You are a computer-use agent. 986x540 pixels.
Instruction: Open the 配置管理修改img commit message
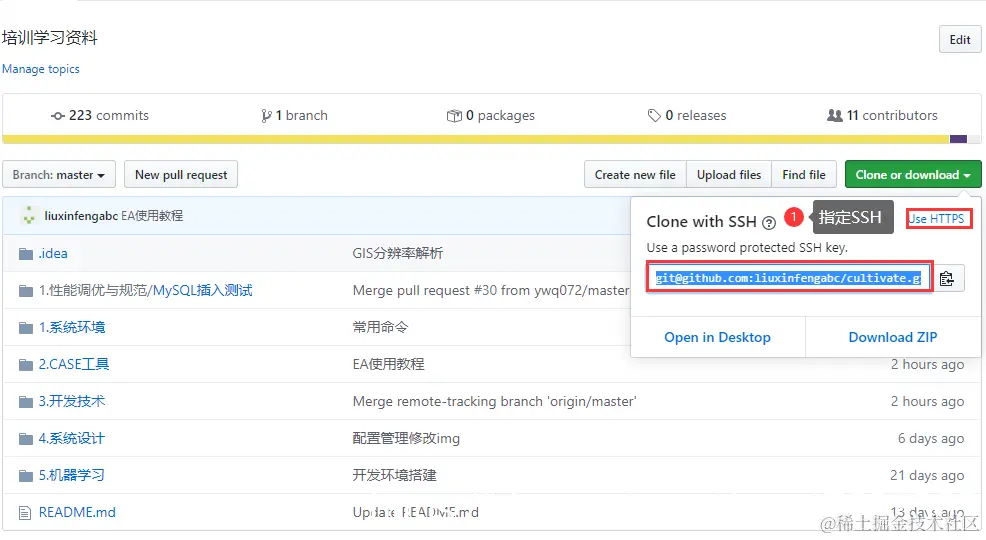pos(406,439)
